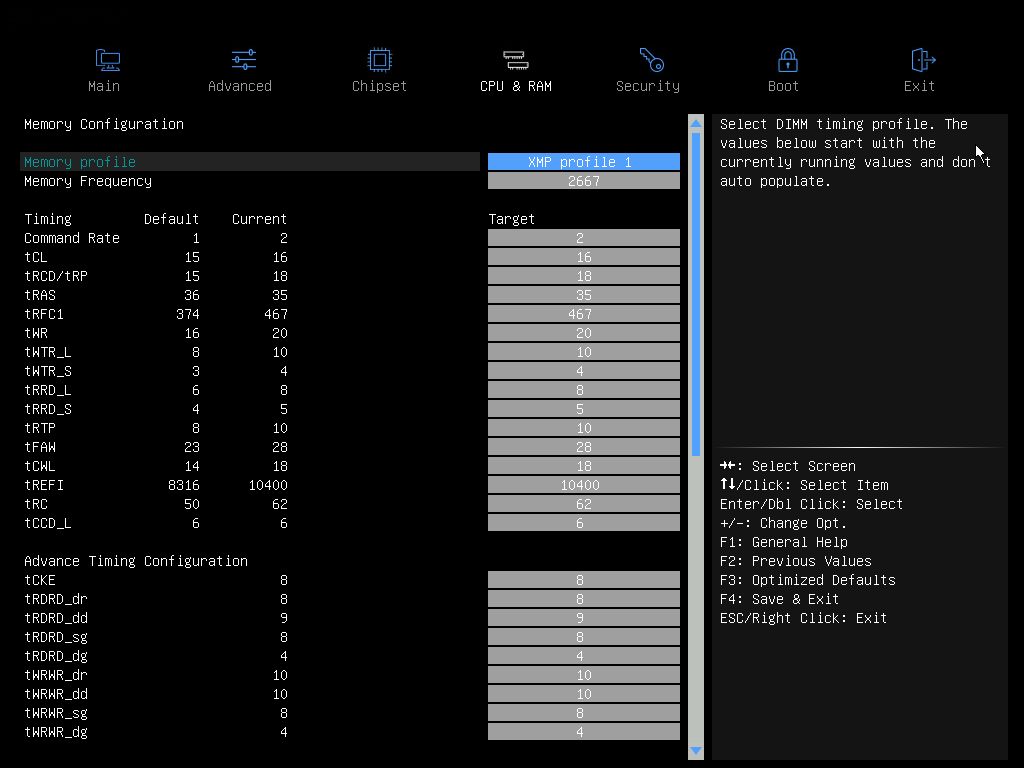The image size is (1024, 768).
Task: Select the tWRWR_dd target value field
Action: click(584, 694)
